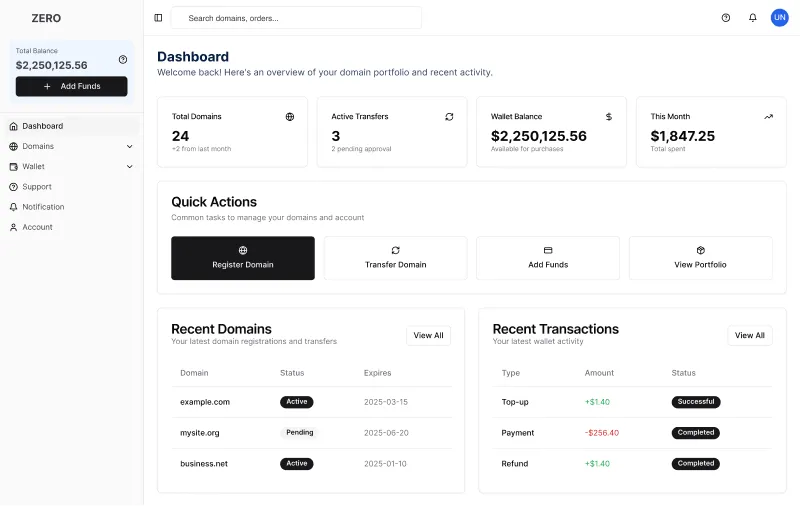Open the Account sidebar item

tap(37, 227)
